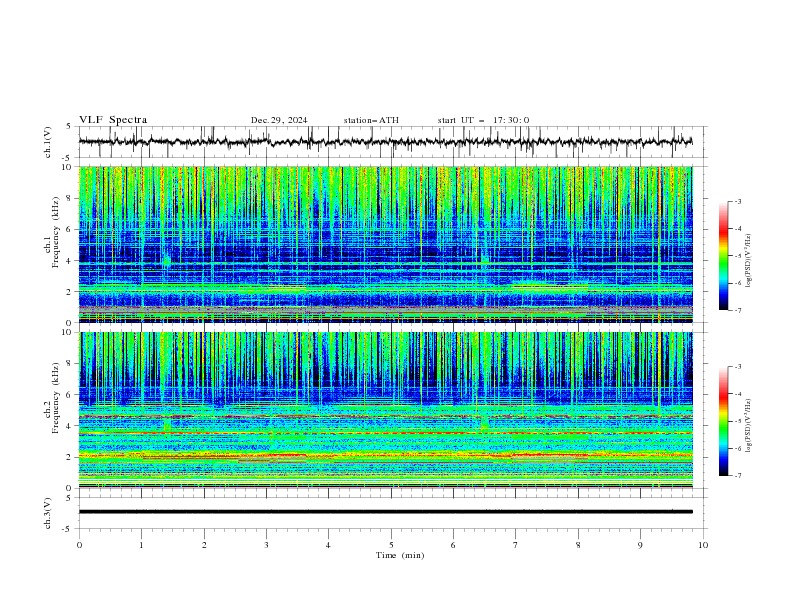This screenshot has width=792, height=612.
Task: Click the ch.1 'Frequency (kHz)' axis label
Action: 56,230
